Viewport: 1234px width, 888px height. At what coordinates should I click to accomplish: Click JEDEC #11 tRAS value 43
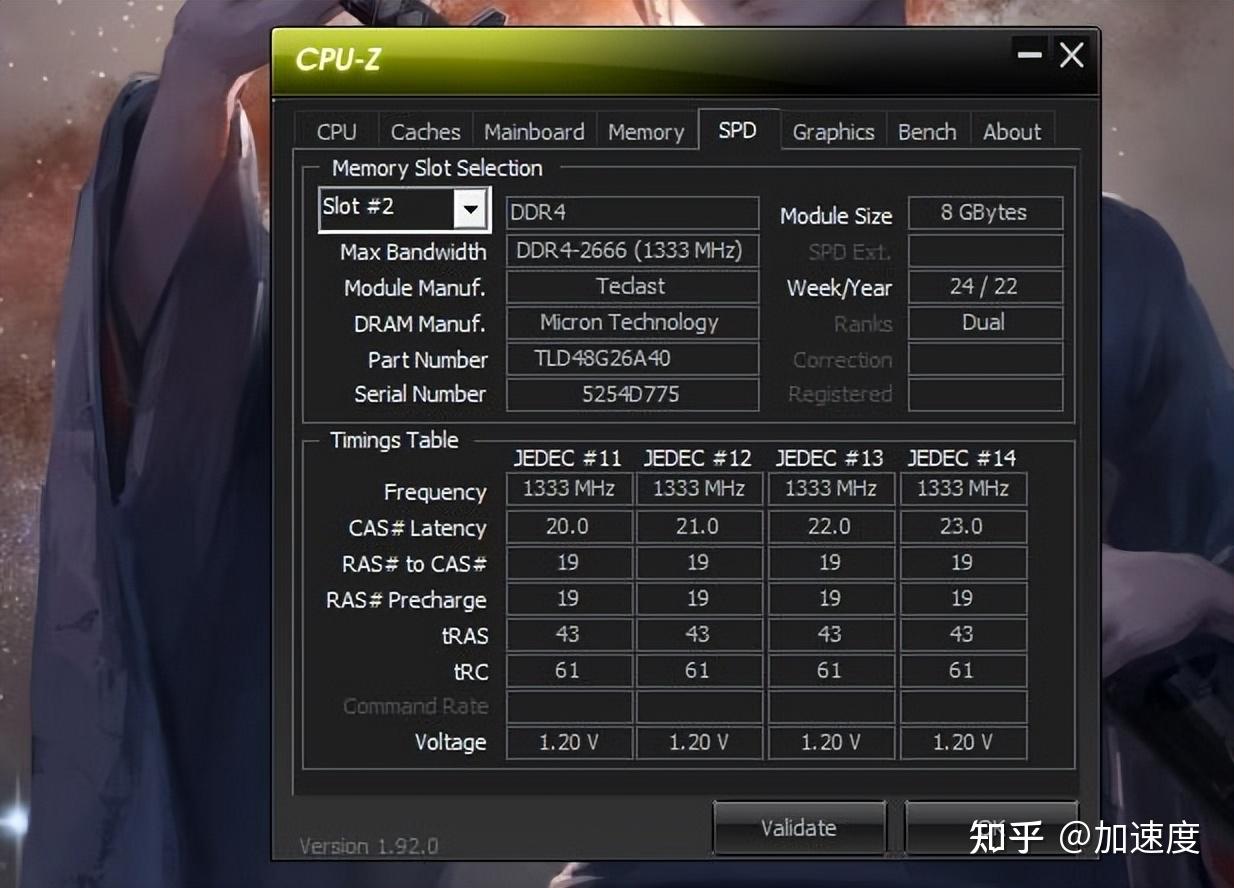569,634
